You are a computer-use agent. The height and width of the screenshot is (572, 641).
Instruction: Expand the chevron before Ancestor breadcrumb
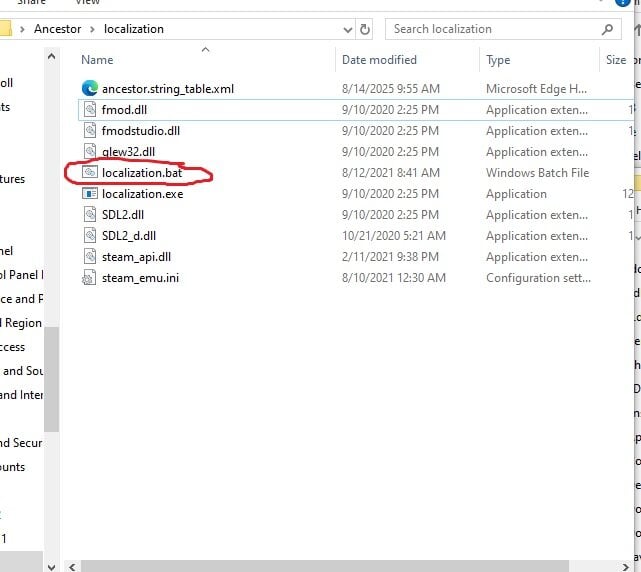click(x=22, y=29)
